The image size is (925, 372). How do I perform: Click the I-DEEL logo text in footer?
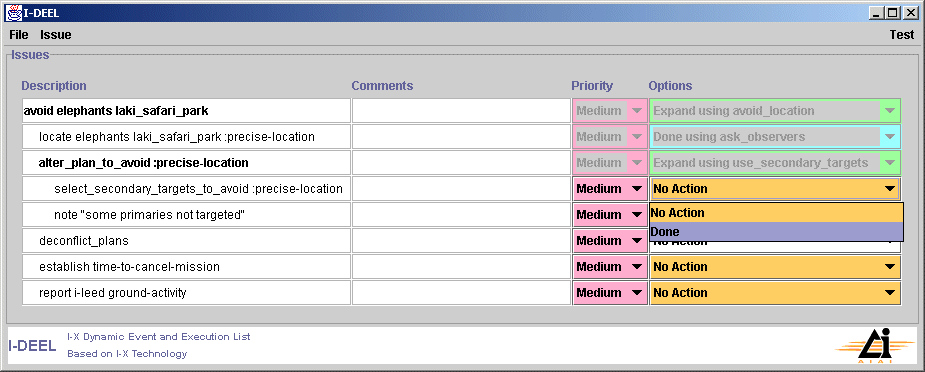pos(32,345)
